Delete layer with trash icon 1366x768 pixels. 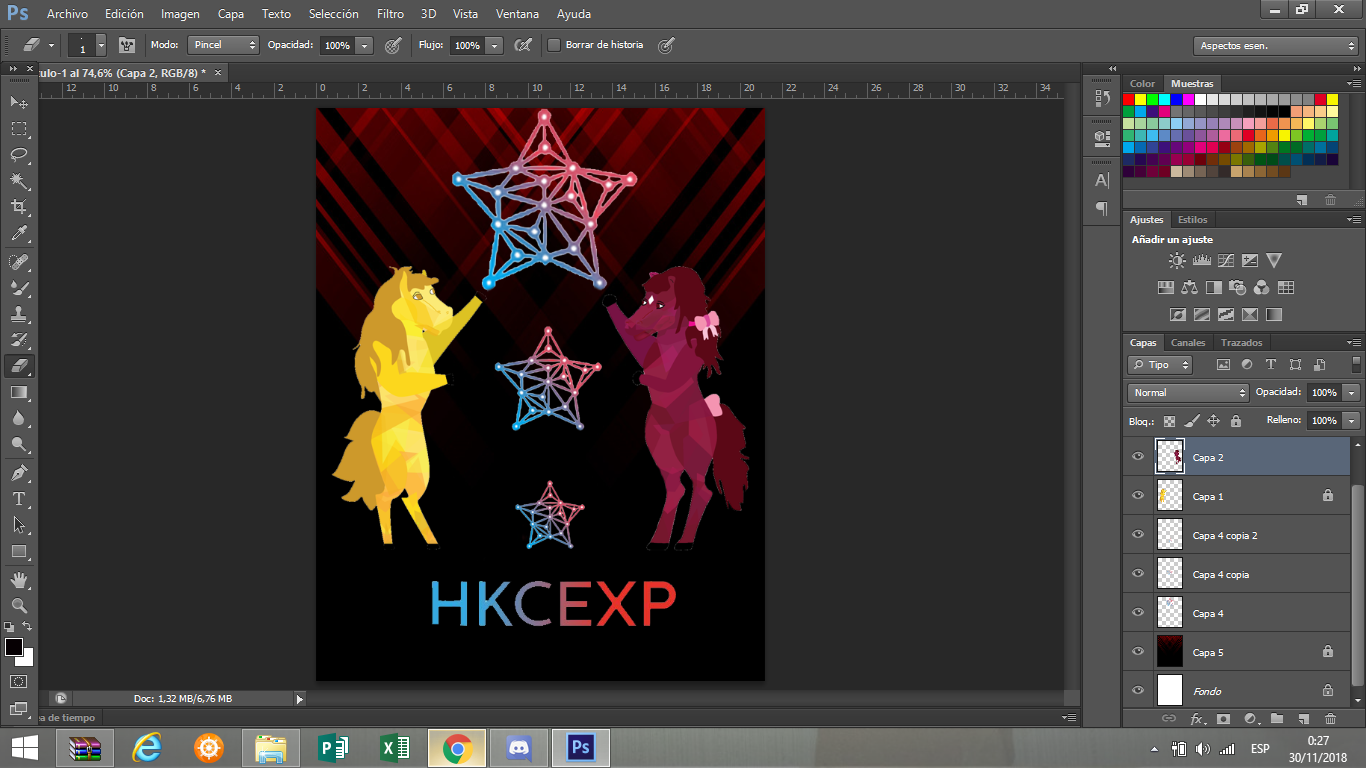click(1330, 718)
